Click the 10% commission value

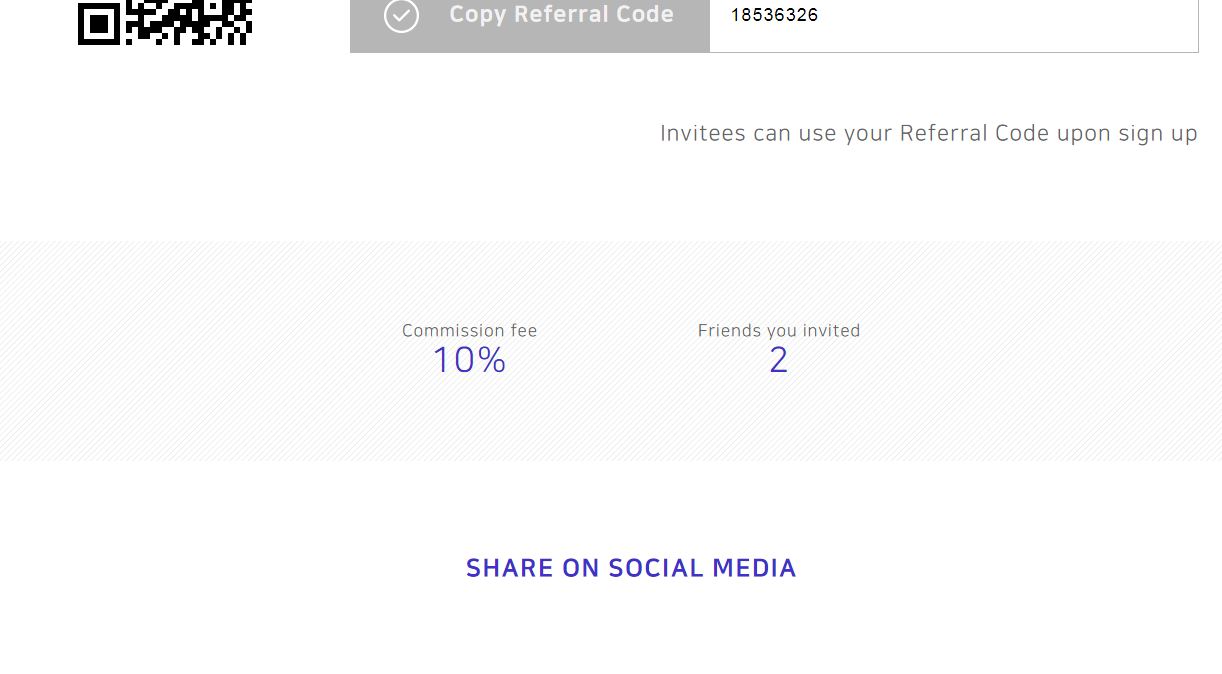click(469, 360)
